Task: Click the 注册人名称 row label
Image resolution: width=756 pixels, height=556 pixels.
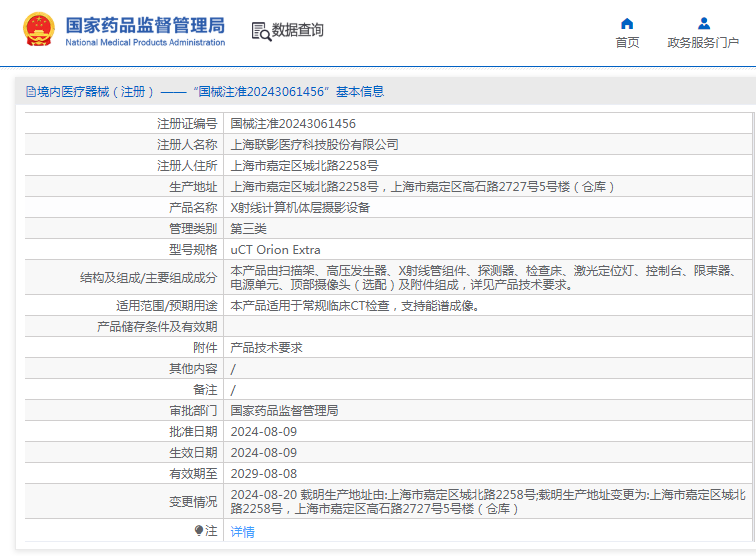Action: pos(187,145)
